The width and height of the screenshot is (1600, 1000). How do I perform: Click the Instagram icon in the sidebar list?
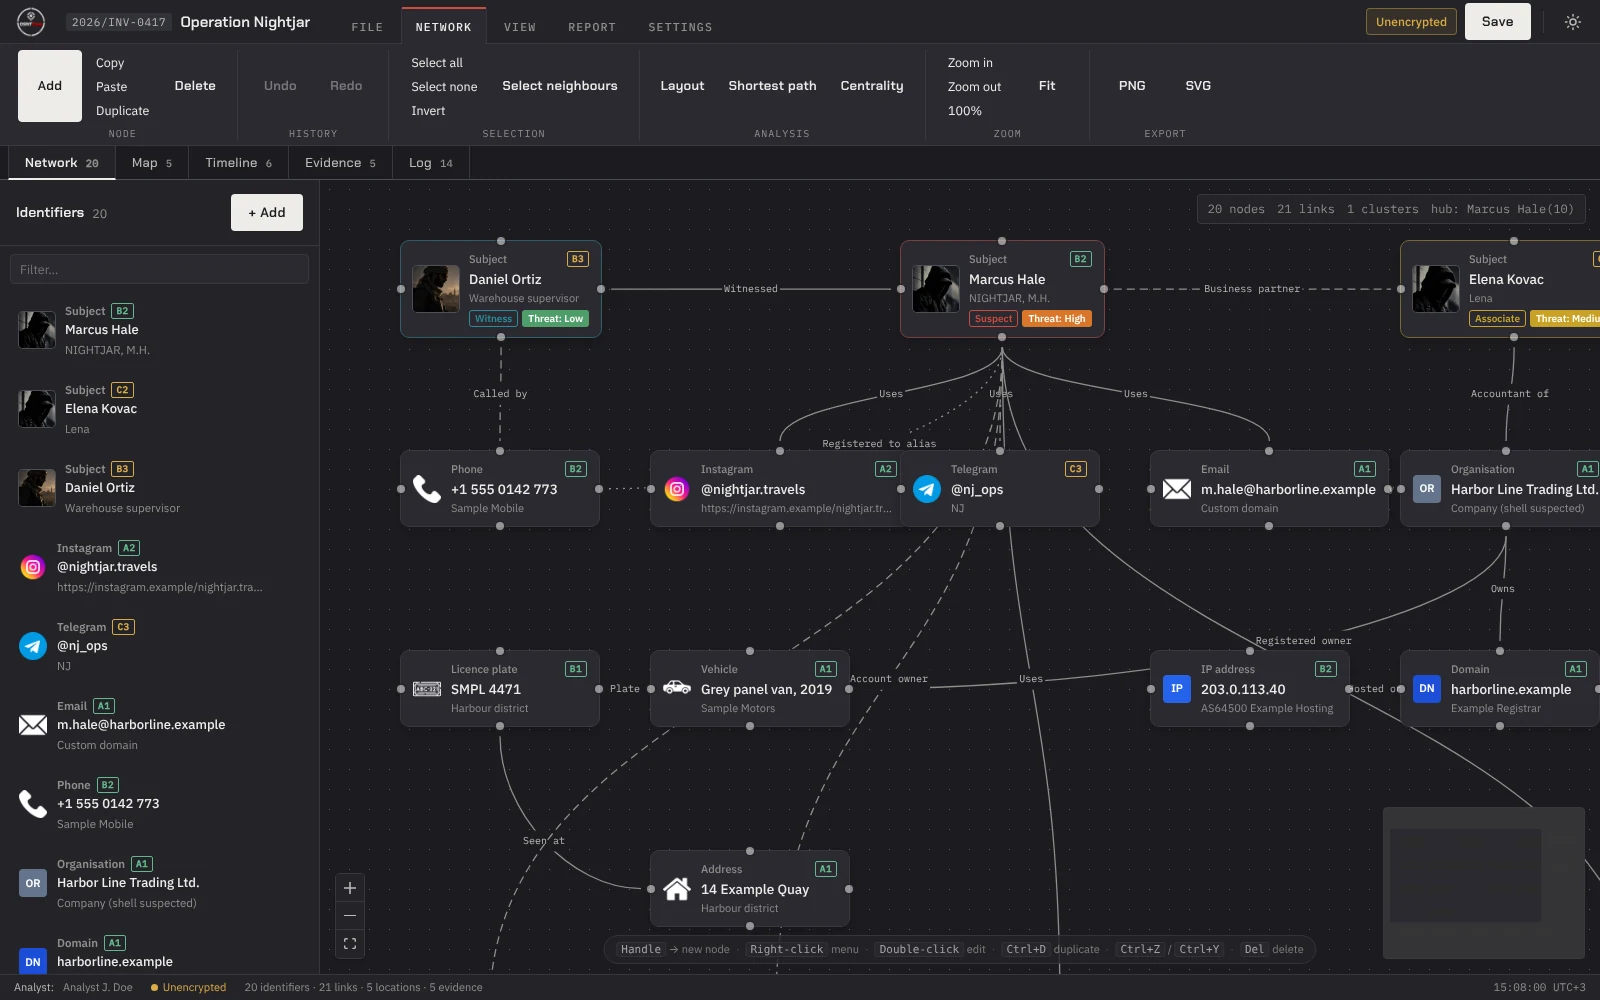click(33, 567)
